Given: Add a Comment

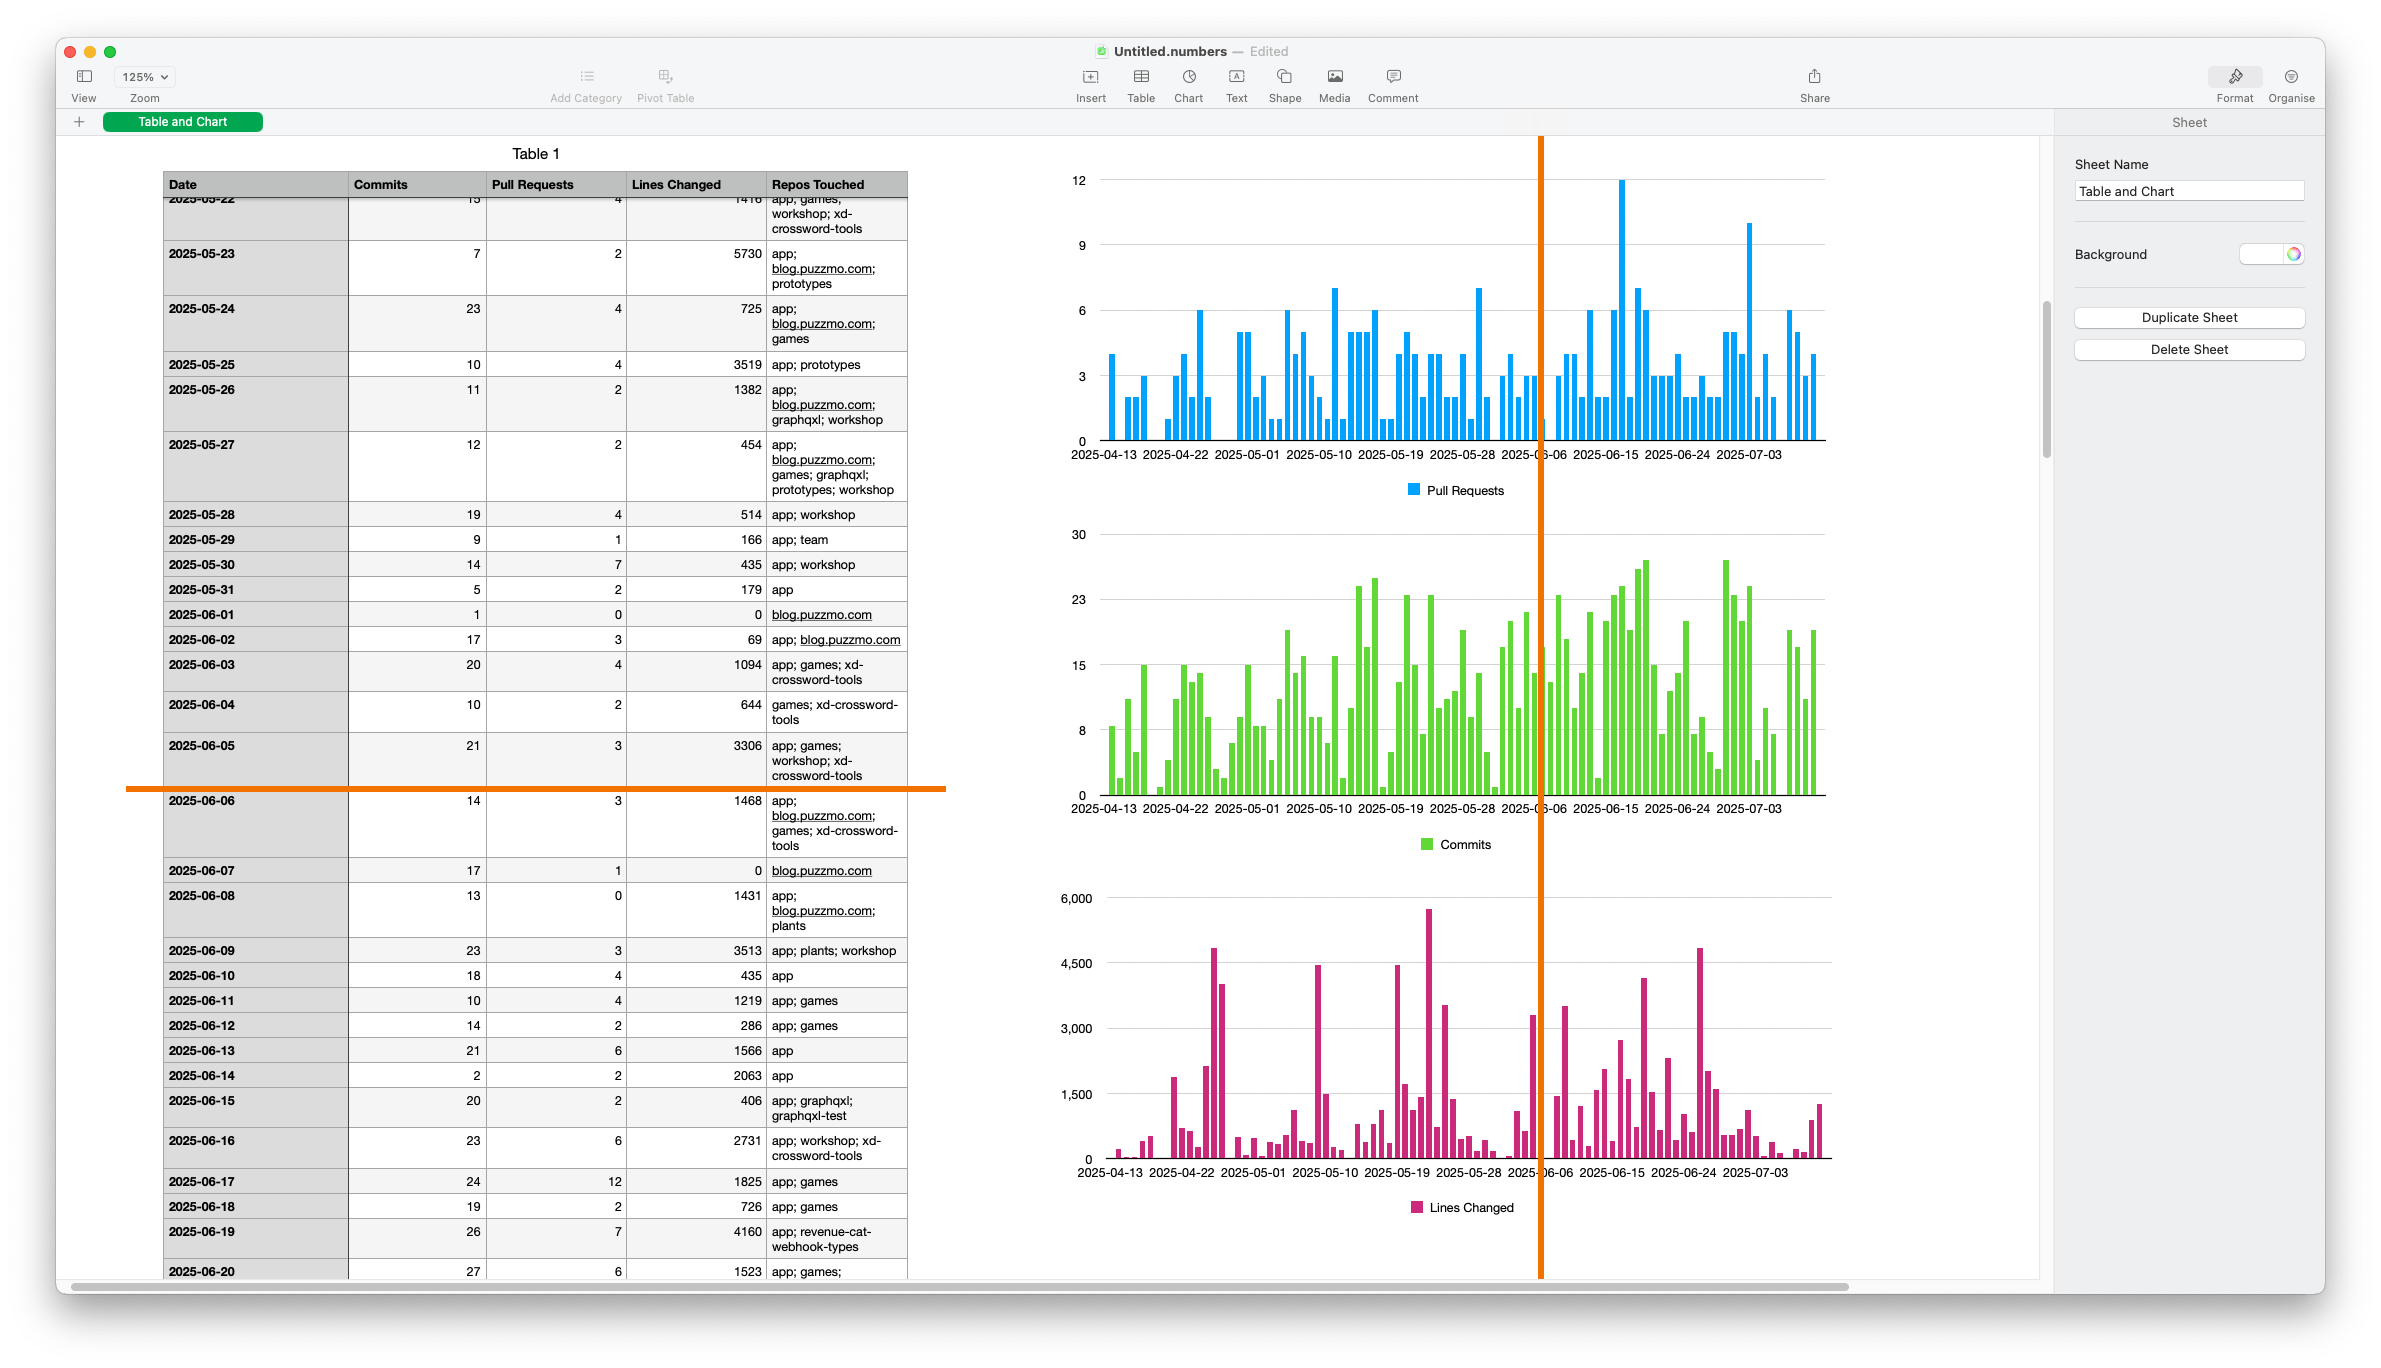Looking at the screenshot, I should (1393, 77).
